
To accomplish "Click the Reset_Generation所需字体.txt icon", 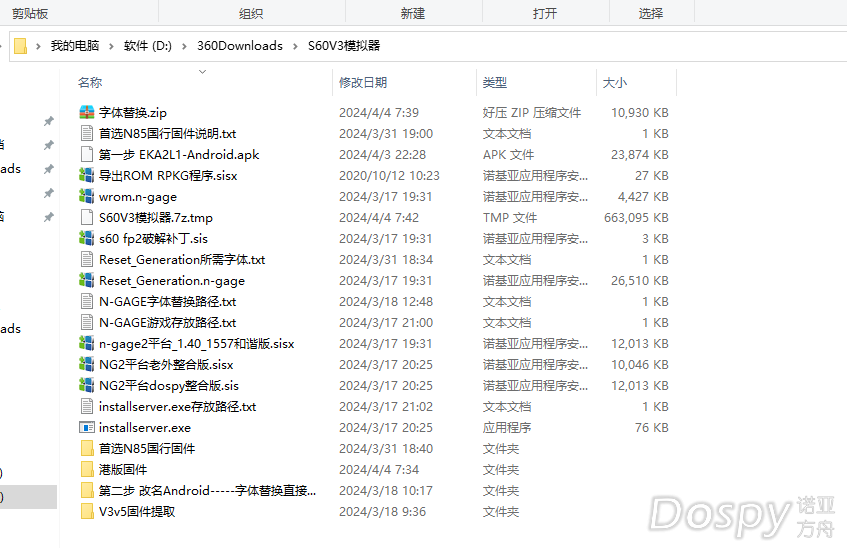I will pos(86,259).
